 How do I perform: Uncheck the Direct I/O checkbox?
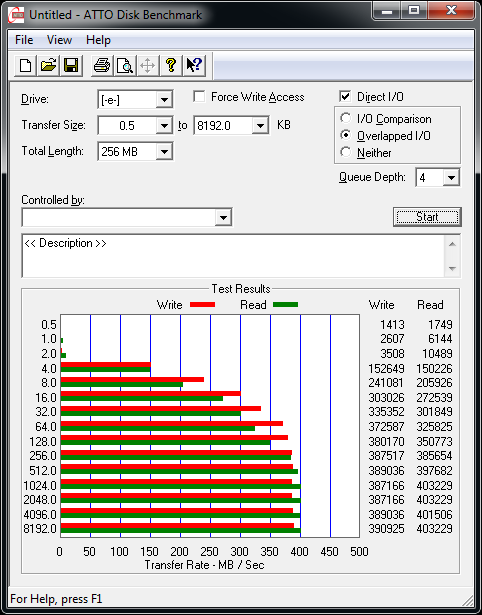click(345, 96)
